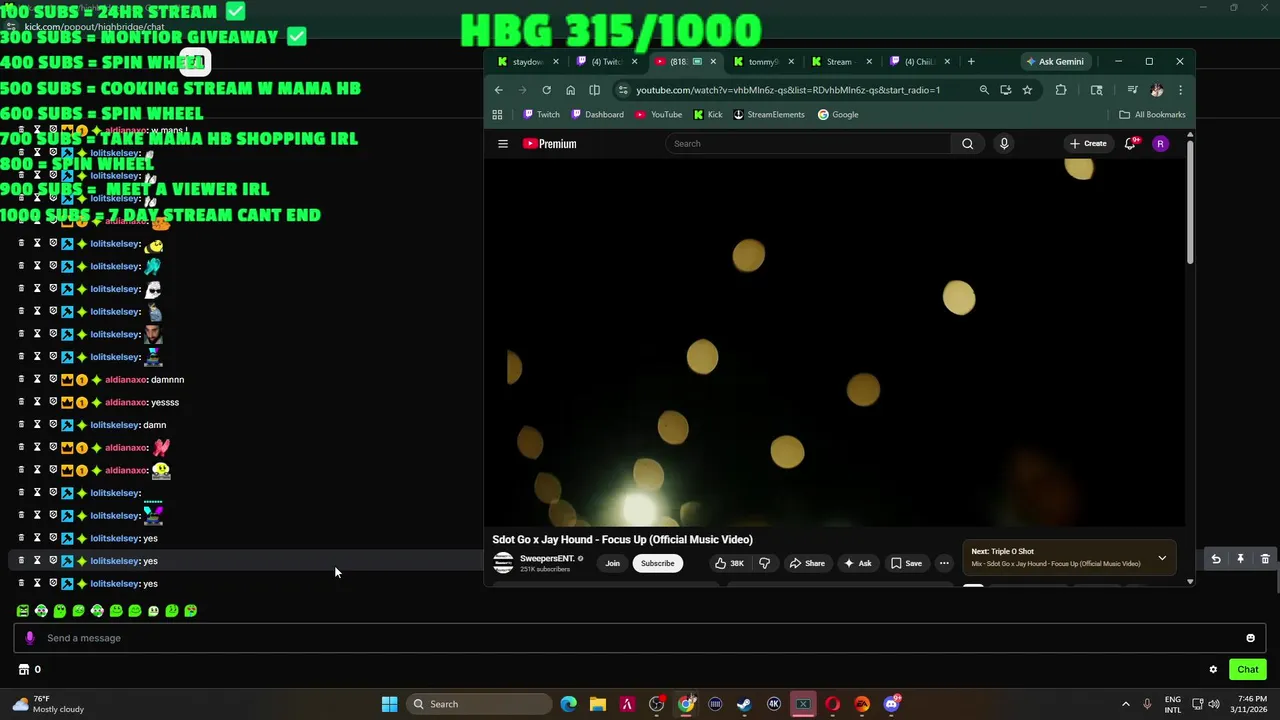This screenshot has height=720, width=1280.
Task: Click Join for SweepersENT channel
Action: 612,563
